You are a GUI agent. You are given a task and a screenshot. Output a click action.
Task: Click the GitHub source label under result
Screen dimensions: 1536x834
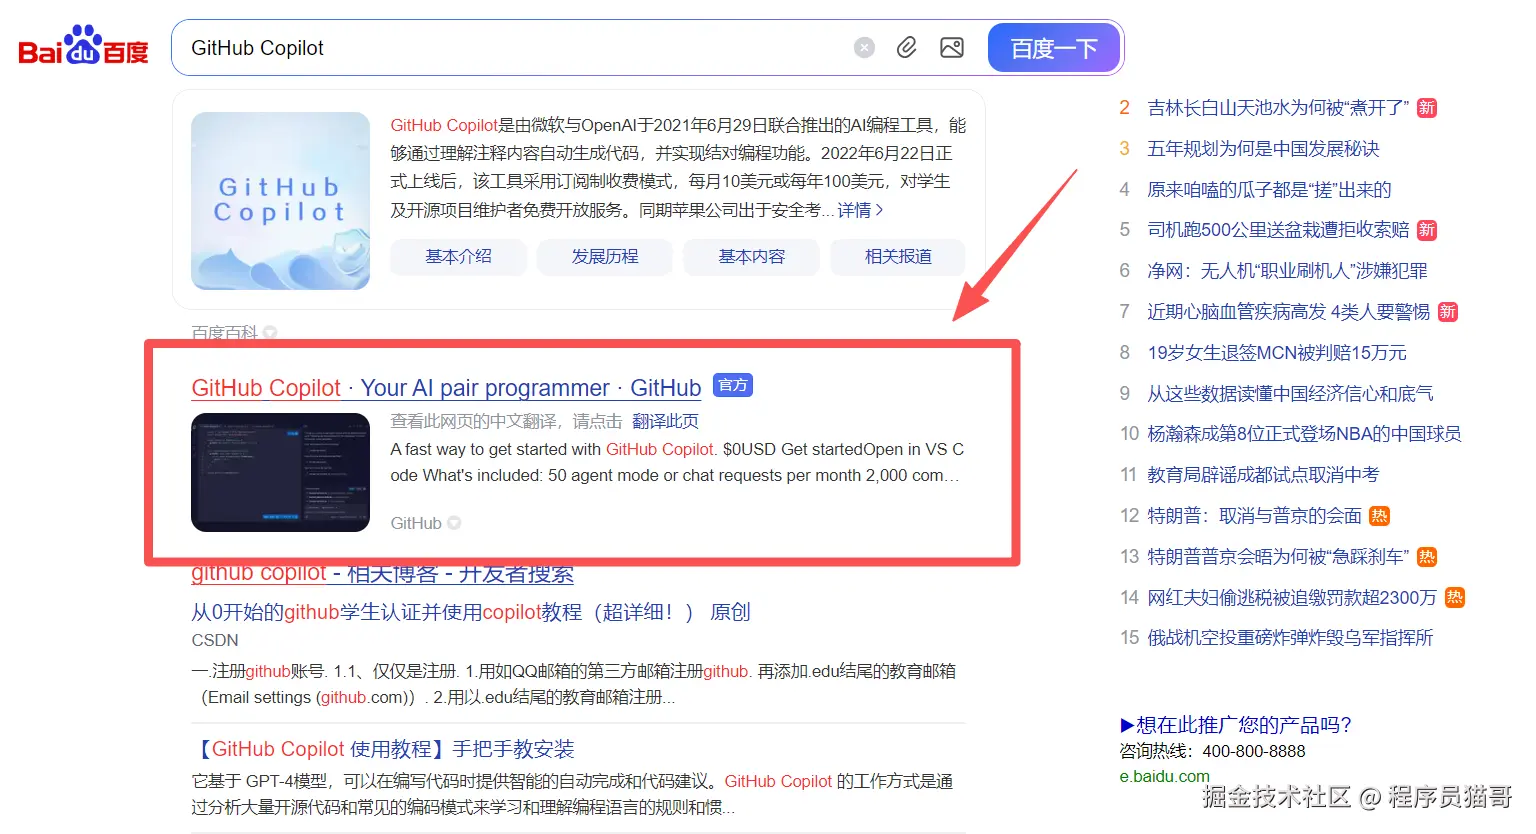coord(416,523)
